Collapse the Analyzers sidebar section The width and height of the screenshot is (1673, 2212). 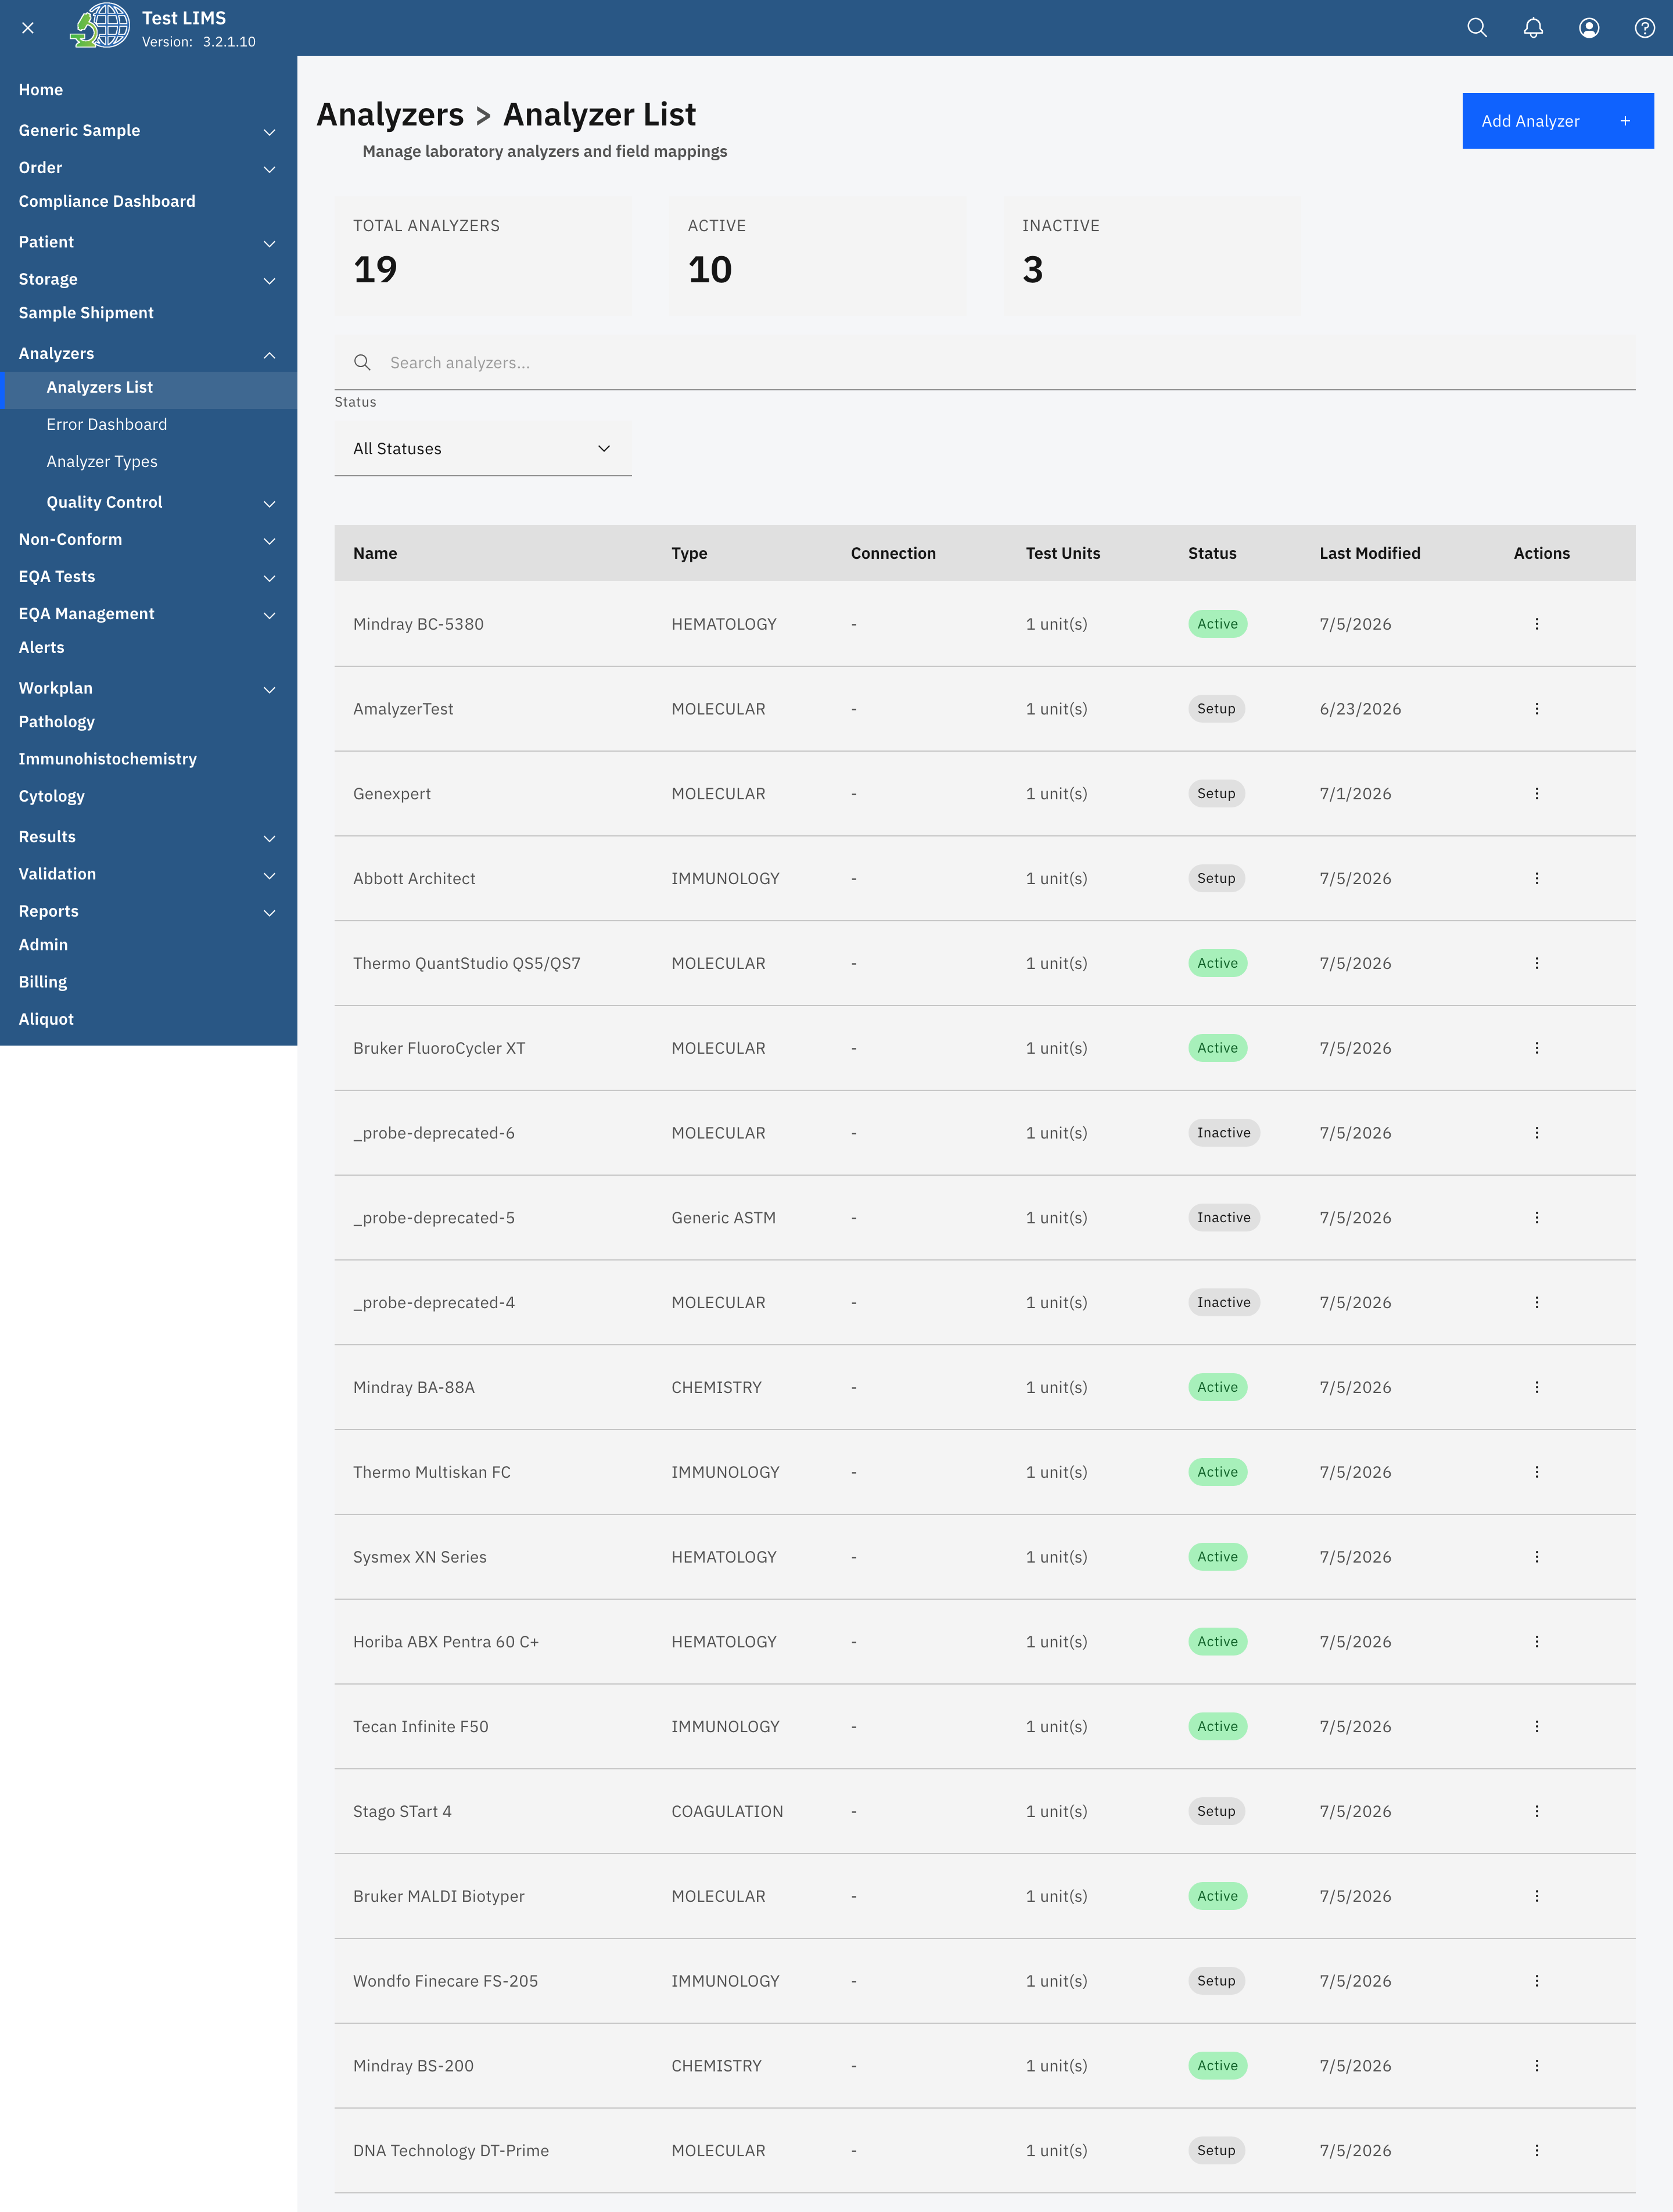[x=148, y=354]
